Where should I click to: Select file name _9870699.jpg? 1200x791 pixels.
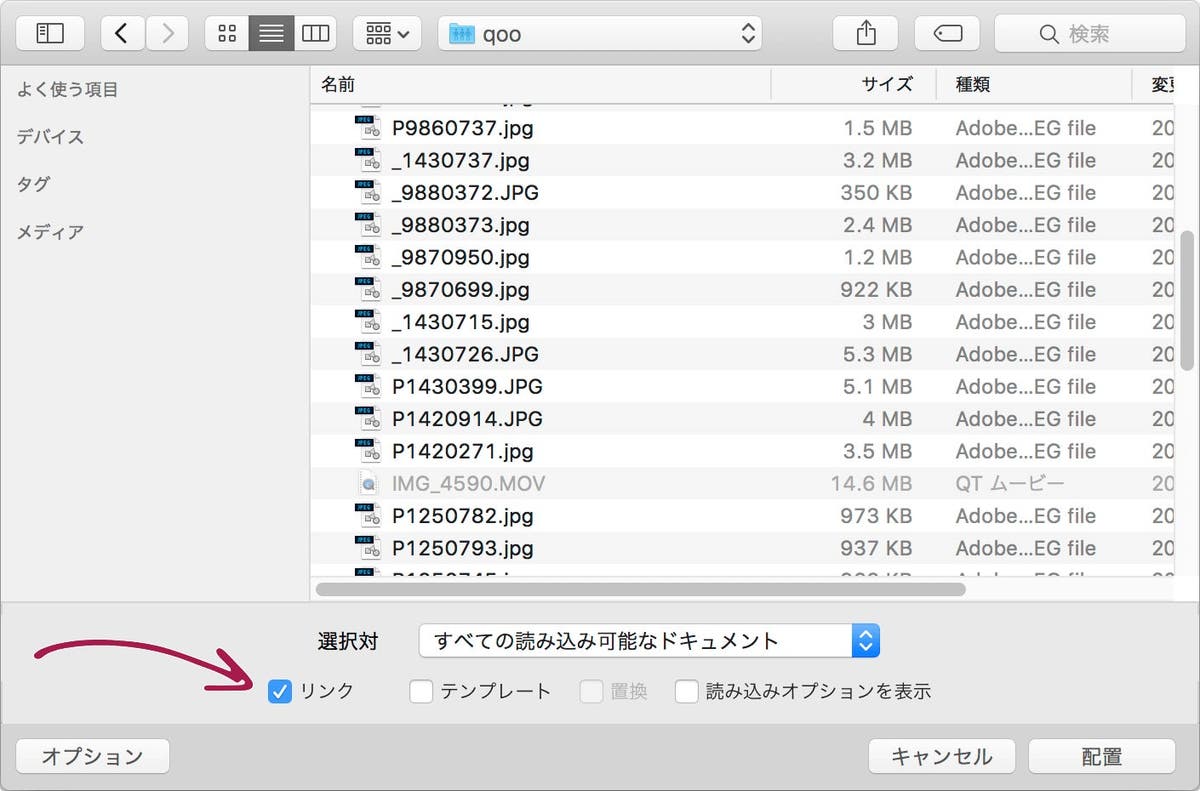tap(460, 290)
